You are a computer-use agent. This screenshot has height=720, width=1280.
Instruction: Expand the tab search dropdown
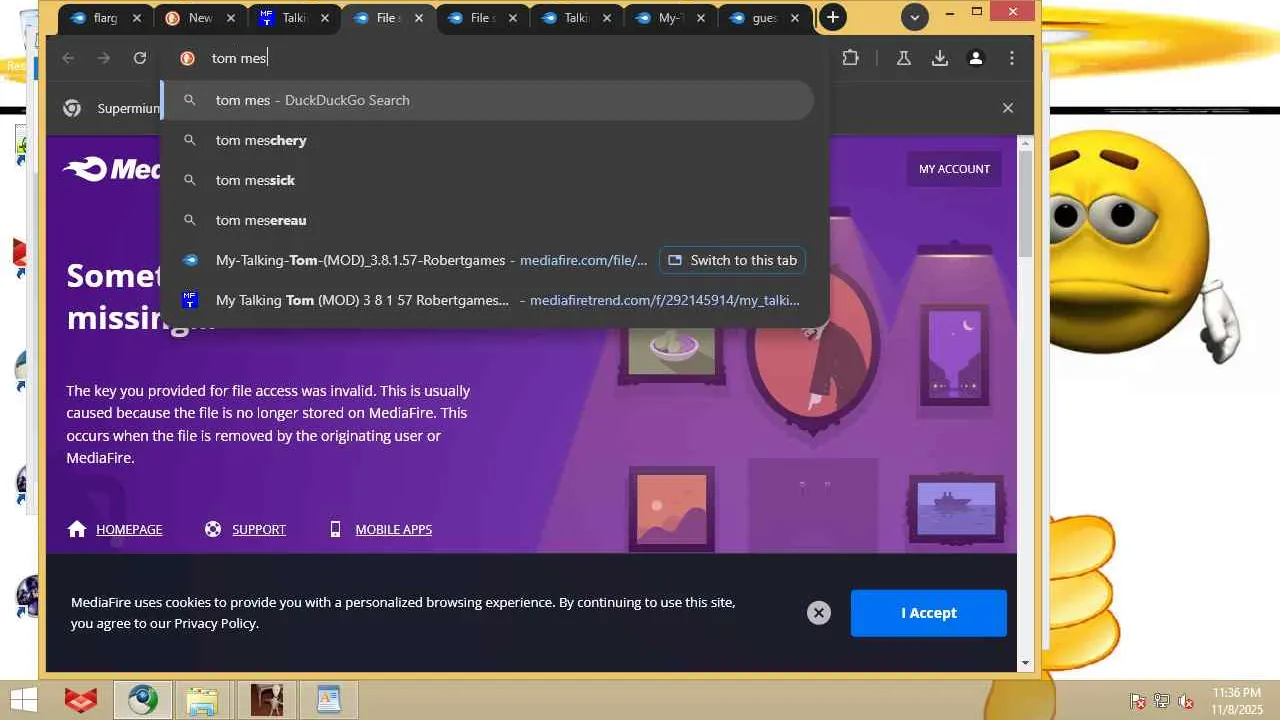coord(914,17)
